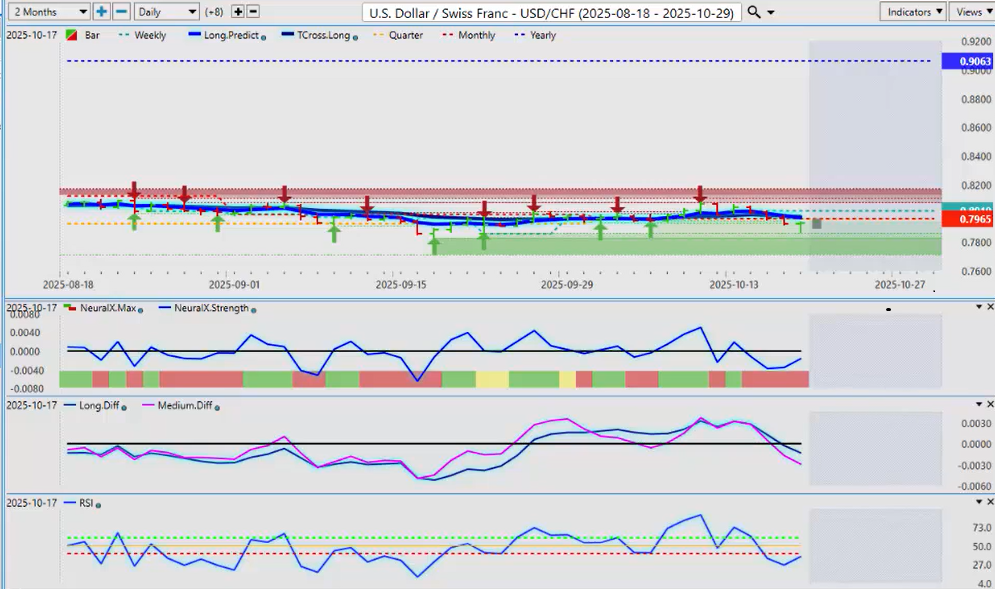The height and width of the screenshot is (589, 995).
Task: Collapse the RSI panel using its arrow
Action: [978, 499]
